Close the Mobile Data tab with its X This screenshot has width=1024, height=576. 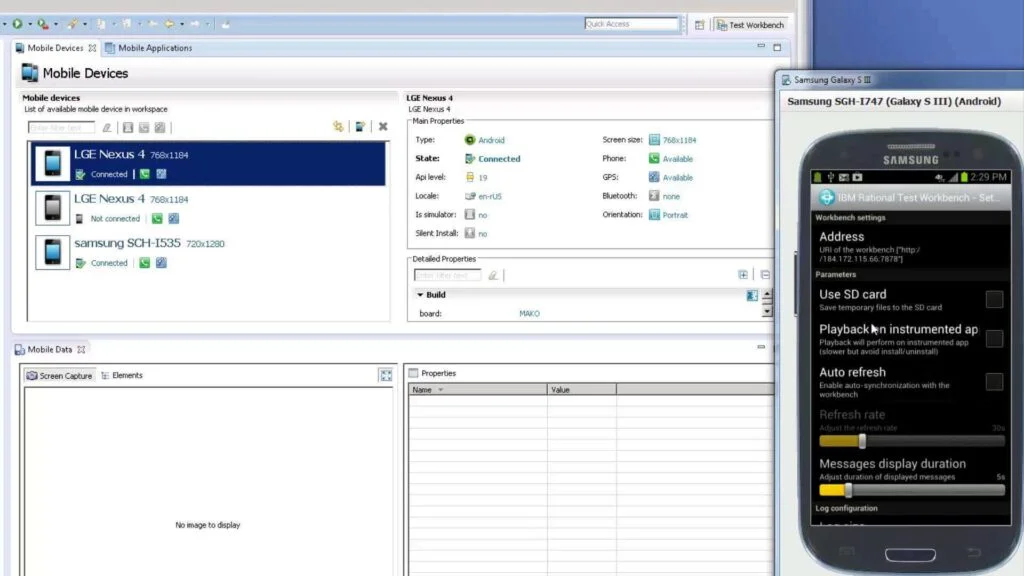81,350
